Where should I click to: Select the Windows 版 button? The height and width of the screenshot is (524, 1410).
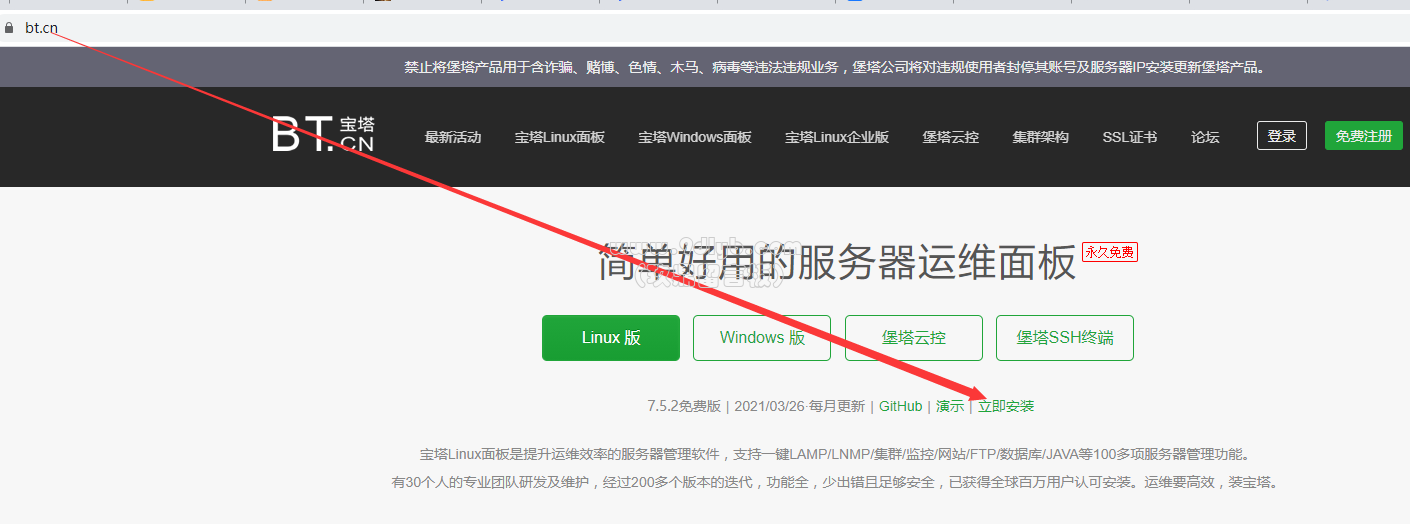(x=762, y=338)
